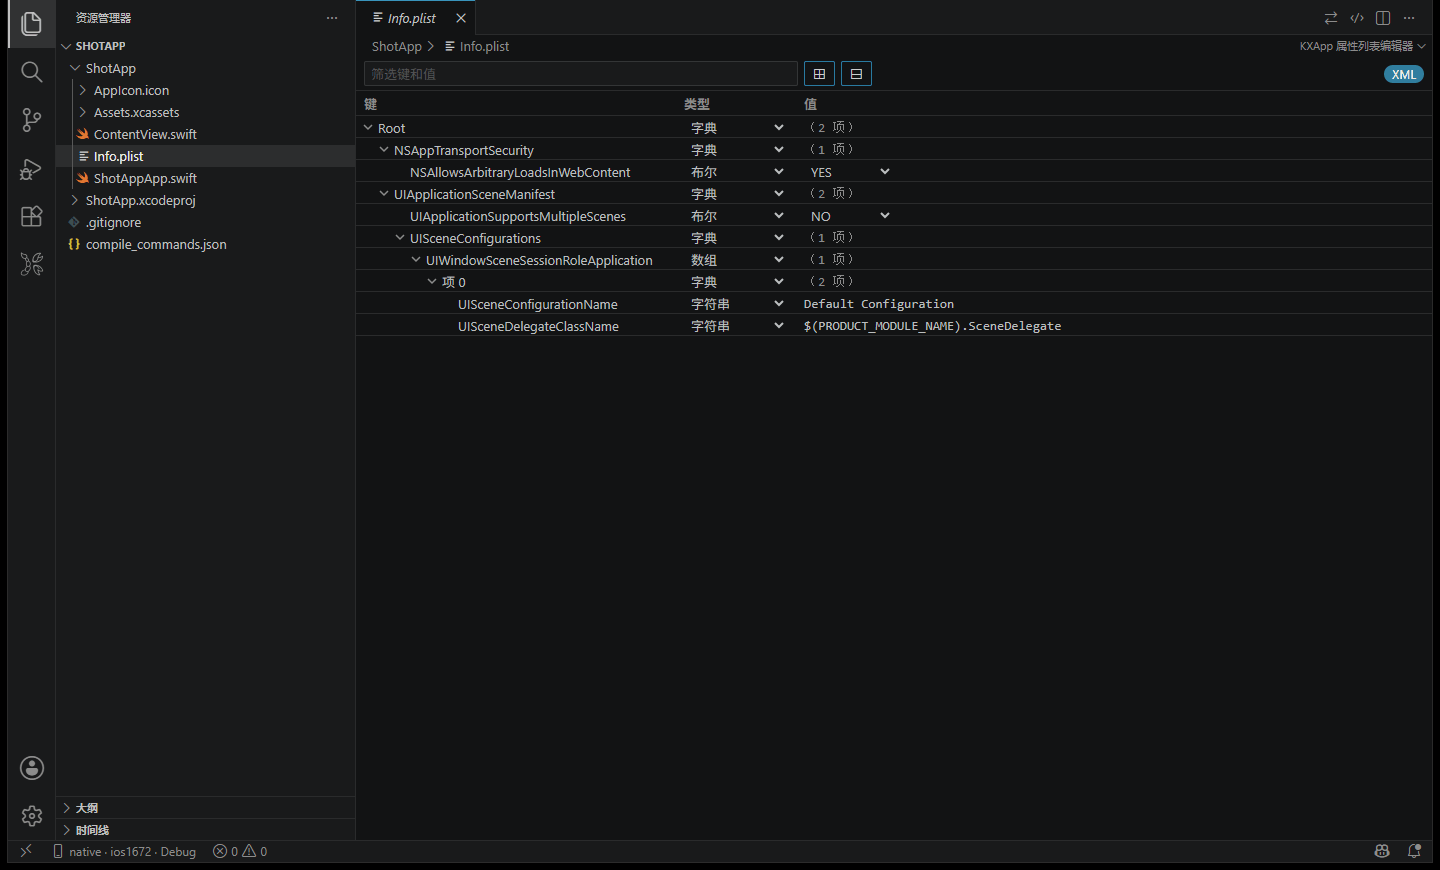Open the Explorer view in the activity bar
This screenshot has height=870, width=1440.
point(31,24)
